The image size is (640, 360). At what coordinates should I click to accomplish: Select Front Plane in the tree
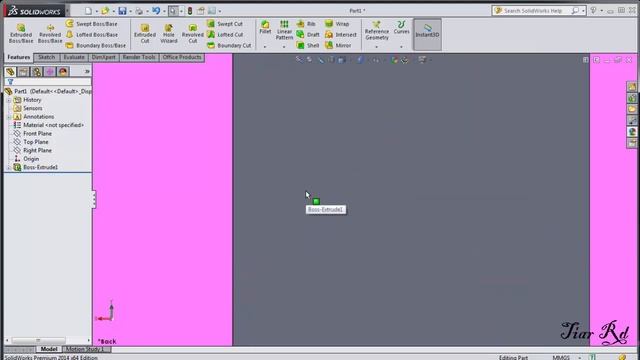click(x=38, y=133)
